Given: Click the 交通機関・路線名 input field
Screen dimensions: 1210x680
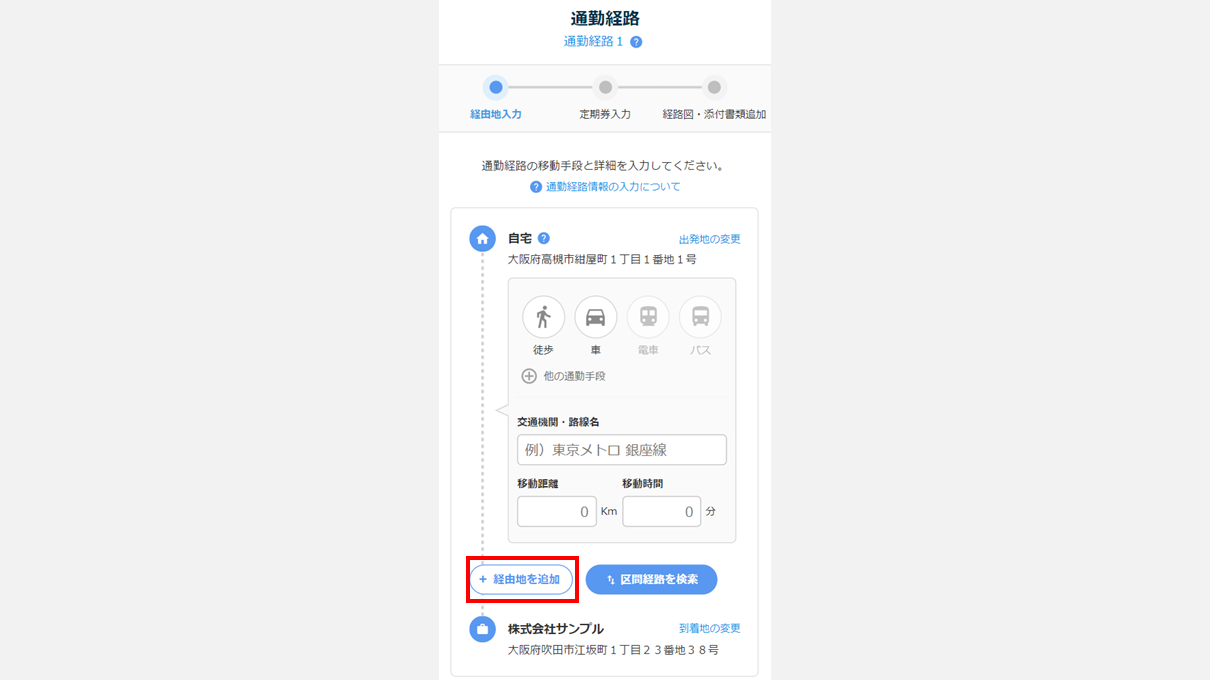Looking at the screenshot, I should pyautogui.click(x=622, y=450).
